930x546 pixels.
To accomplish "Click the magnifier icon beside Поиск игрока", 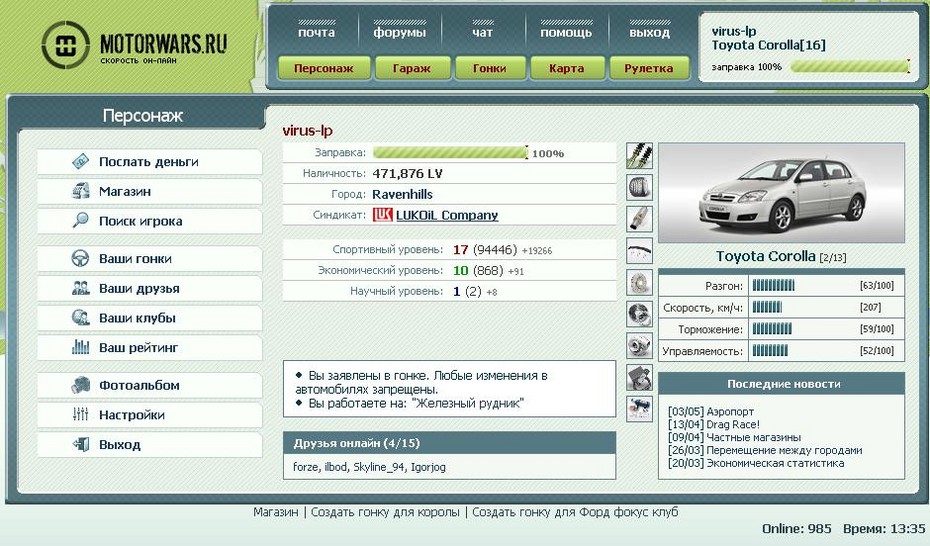I will pyautogui.click(x=81, y=220).
